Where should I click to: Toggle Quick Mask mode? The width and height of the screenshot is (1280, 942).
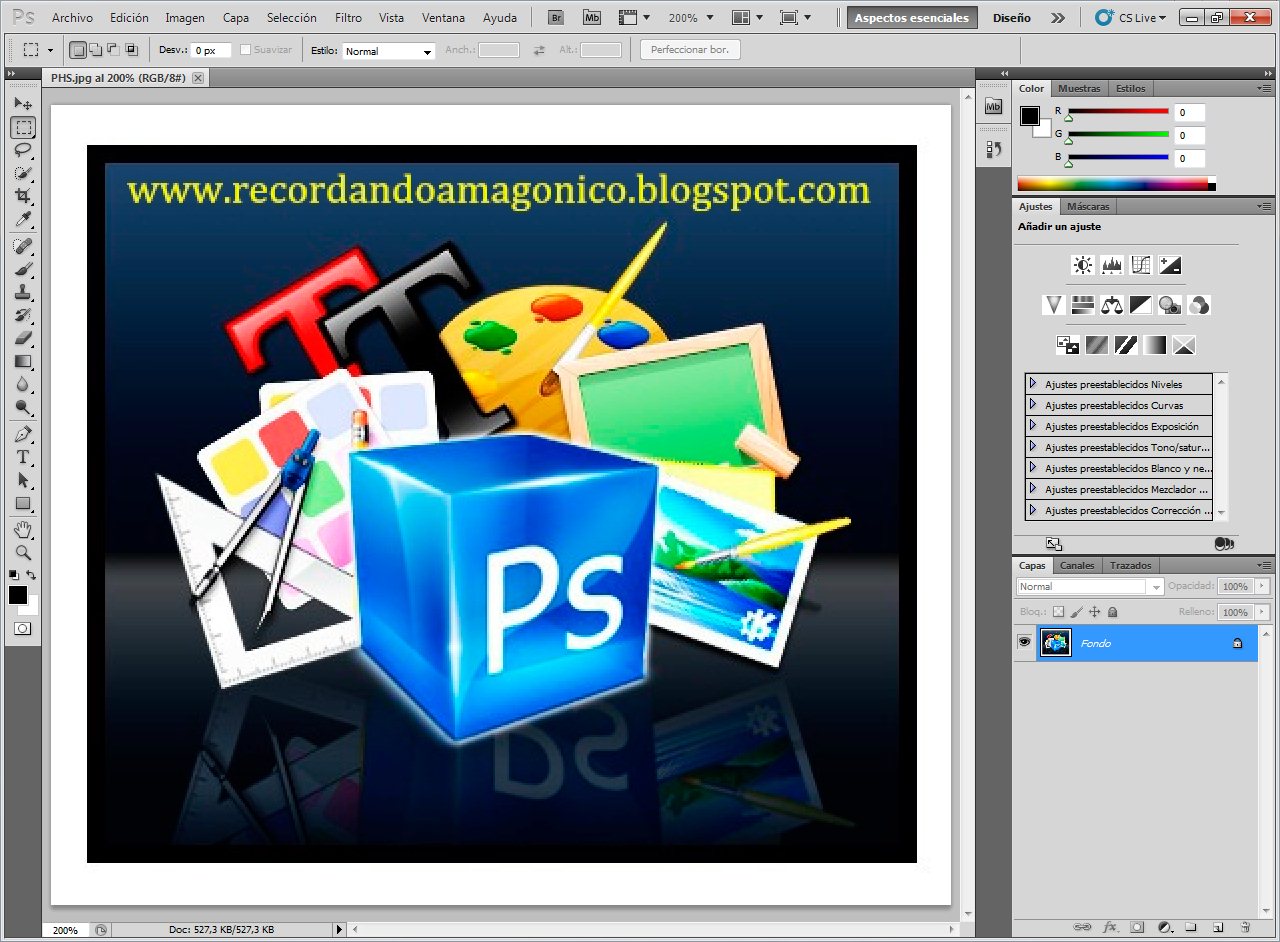point(23,629)
